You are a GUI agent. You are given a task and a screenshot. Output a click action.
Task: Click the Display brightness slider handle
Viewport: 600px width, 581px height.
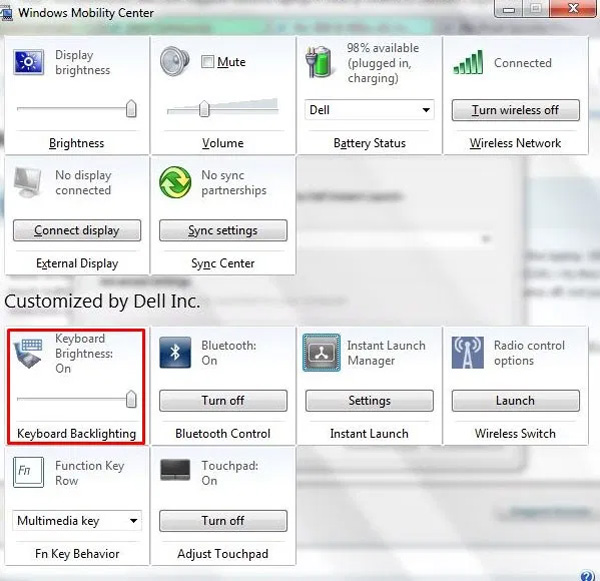tap(131, 109)
